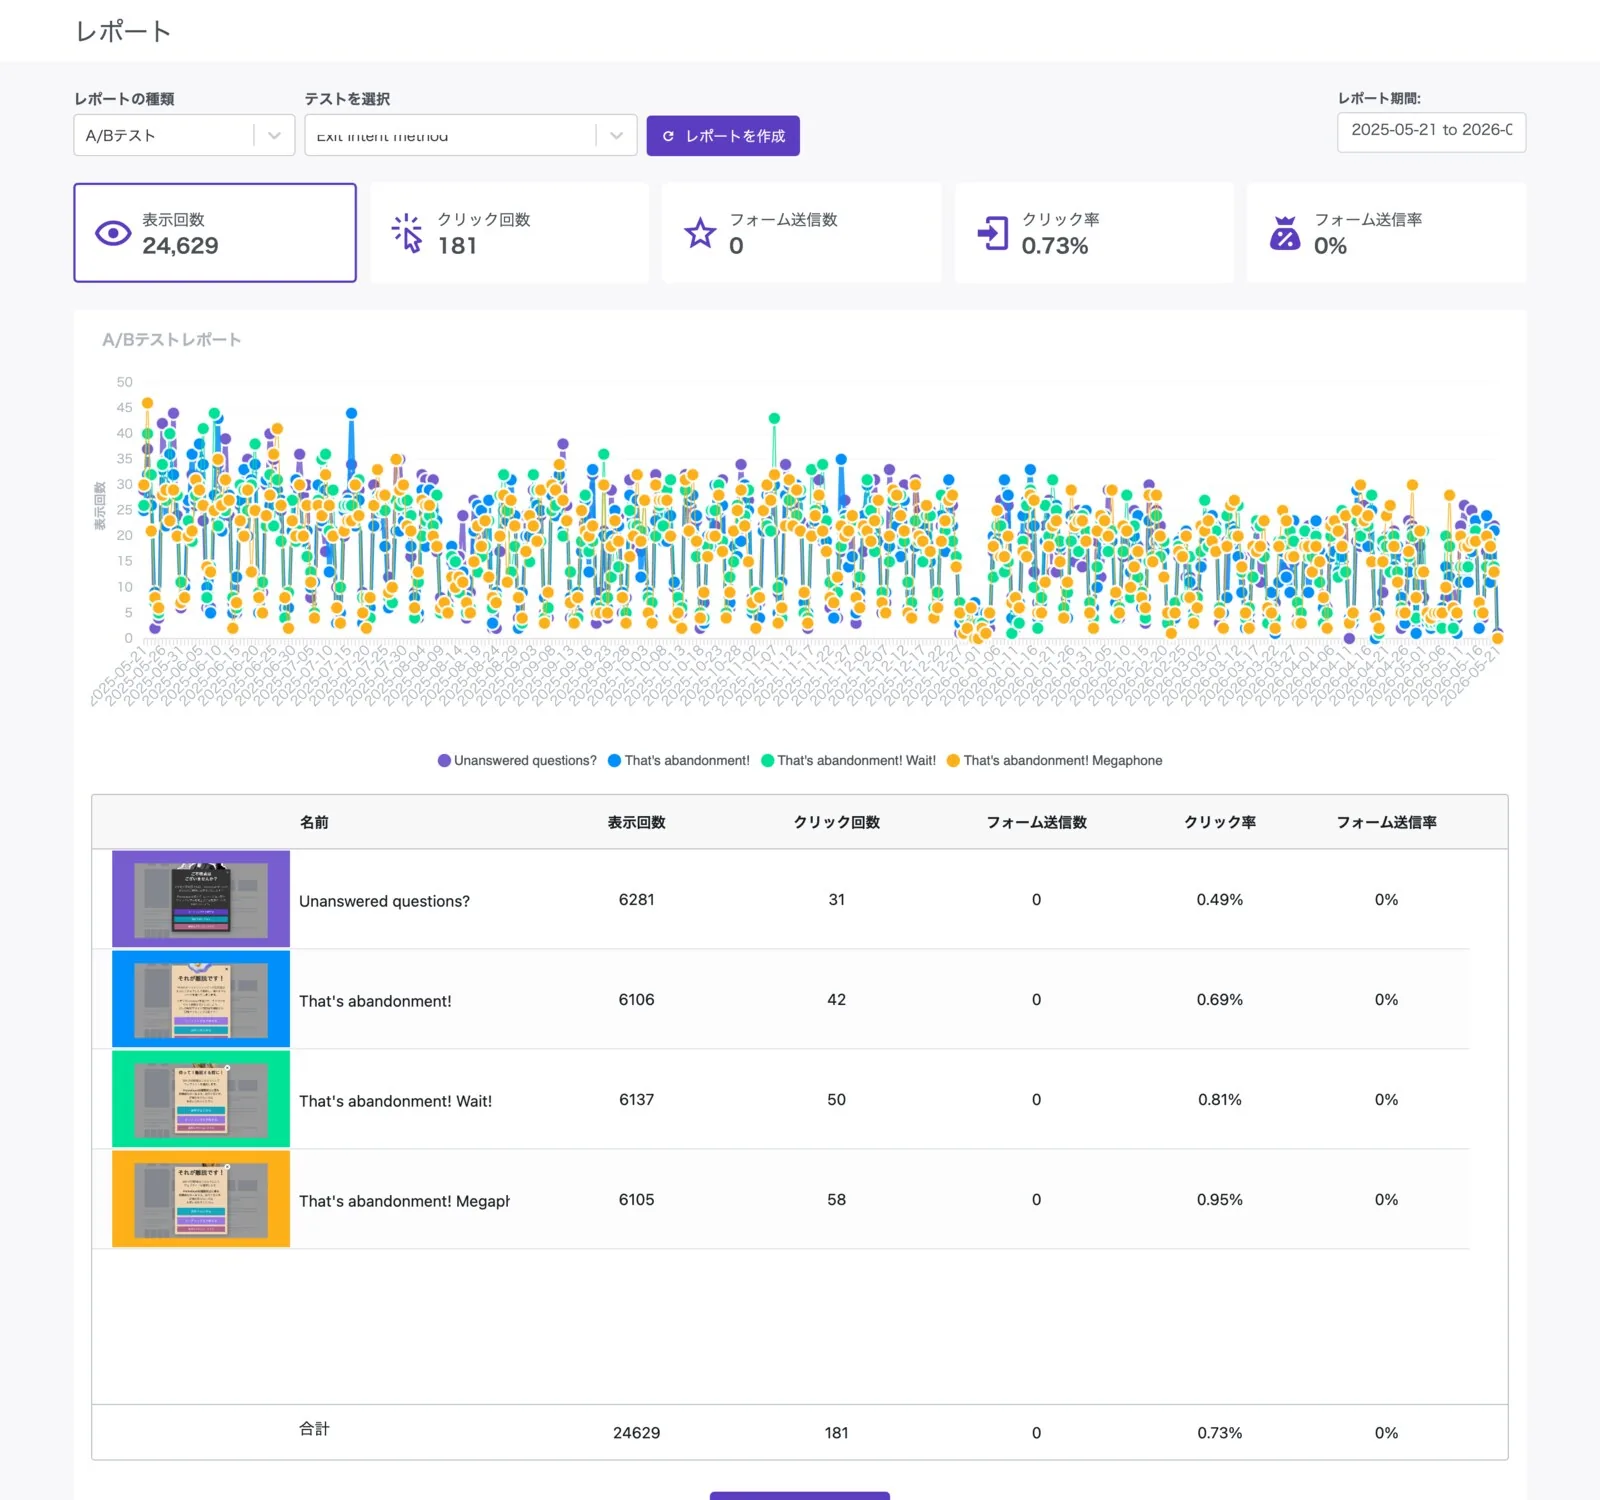Click the purple button below the table
1600x1500 pixels.
[800, 1496]
